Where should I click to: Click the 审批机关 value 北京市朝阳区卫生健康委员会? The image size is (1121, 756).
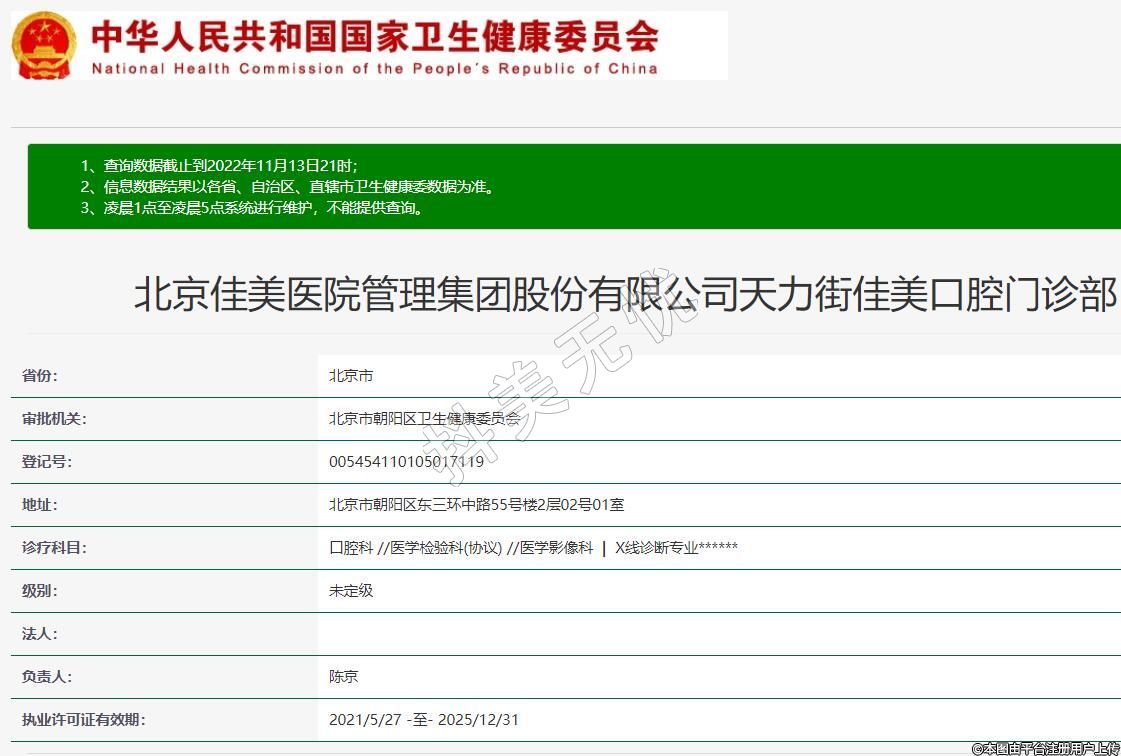[425, 419]
